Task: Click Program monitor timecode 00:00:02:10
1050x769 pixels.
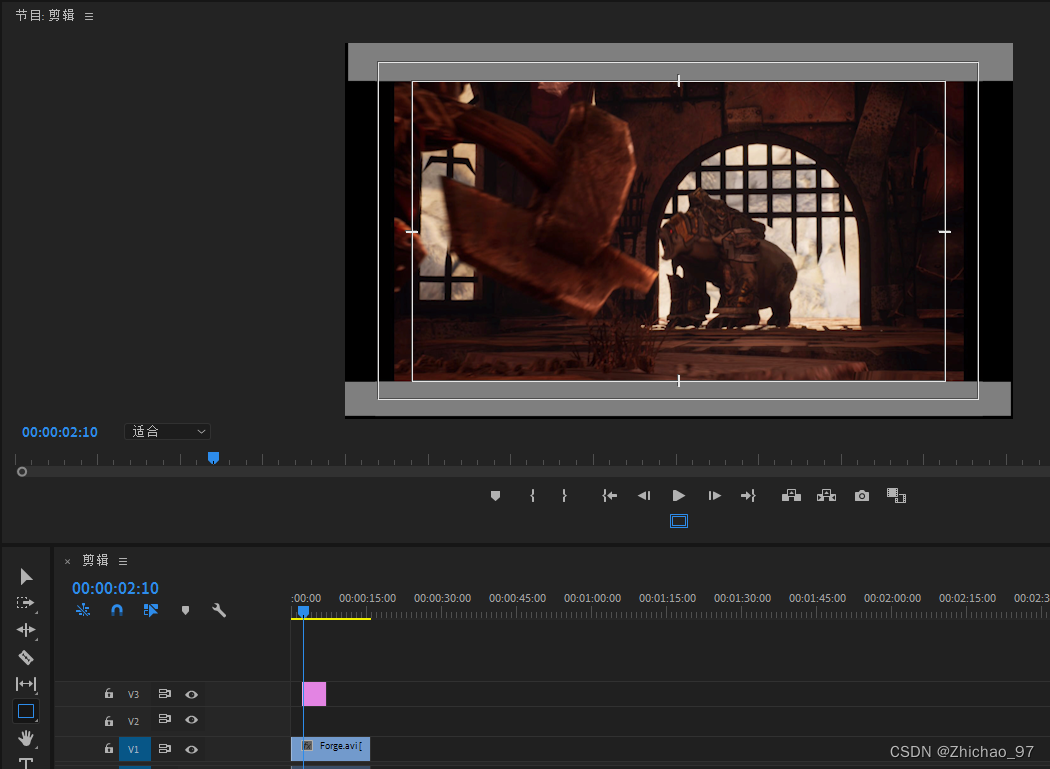Action: 60,432
